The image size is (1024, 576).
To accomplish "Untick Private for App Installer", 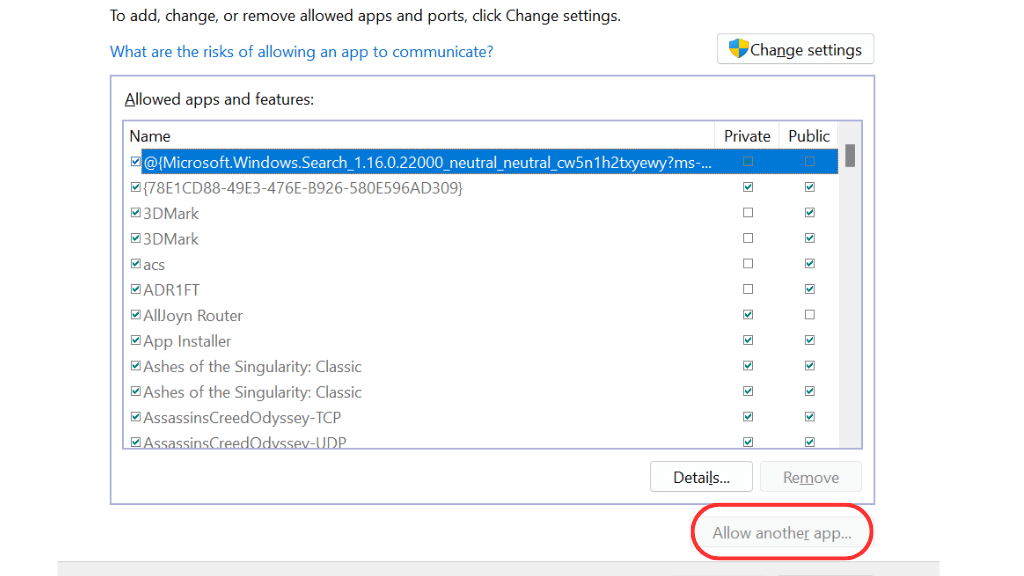I will coord(748,340).
